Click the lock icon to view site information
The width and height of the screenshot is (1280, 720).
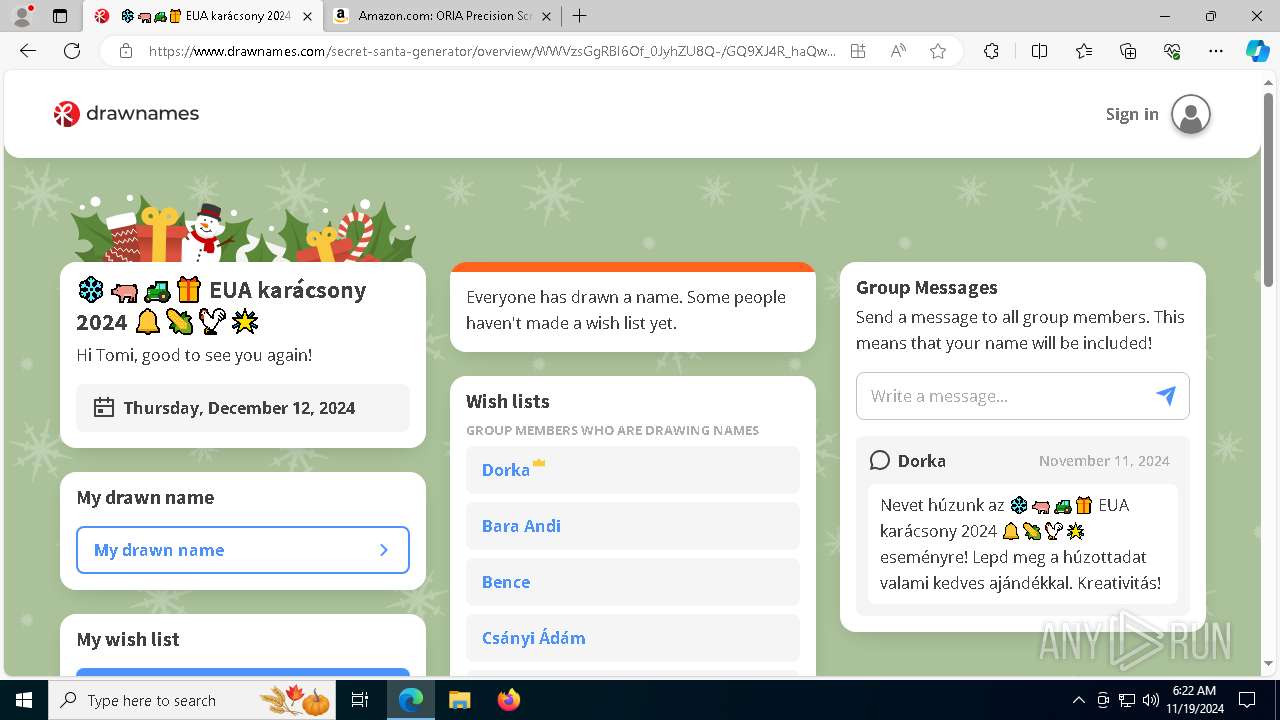(x=126, y=51)
